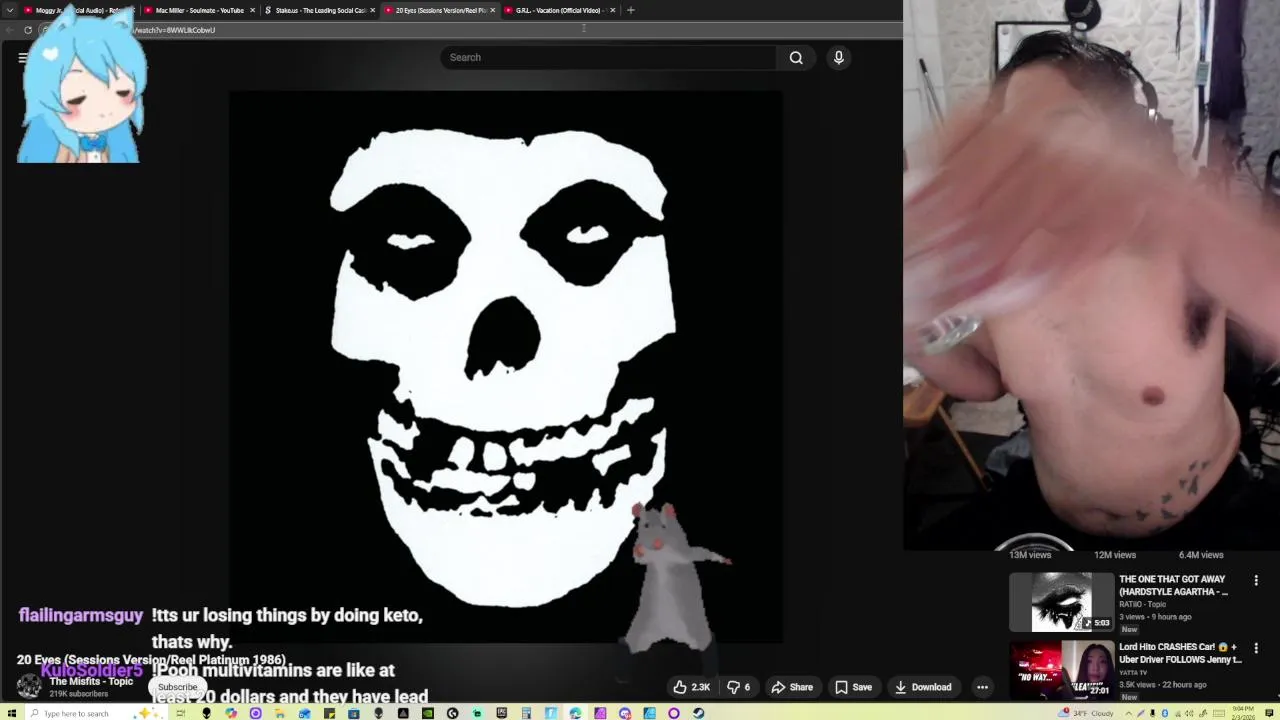Image resolution: width=1280 pixels, height=720 pixels.
Task: Show hidden system tray icons chevron
Action: (x=1129, y=713)
